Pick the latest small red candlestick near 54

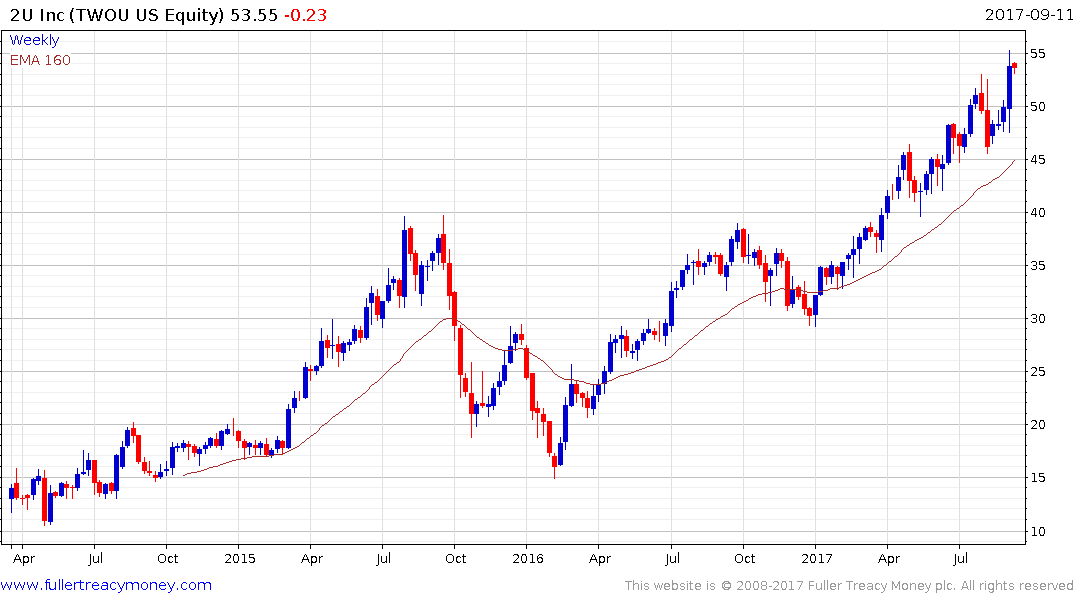pyautogui.click(x=1015, y=66)
